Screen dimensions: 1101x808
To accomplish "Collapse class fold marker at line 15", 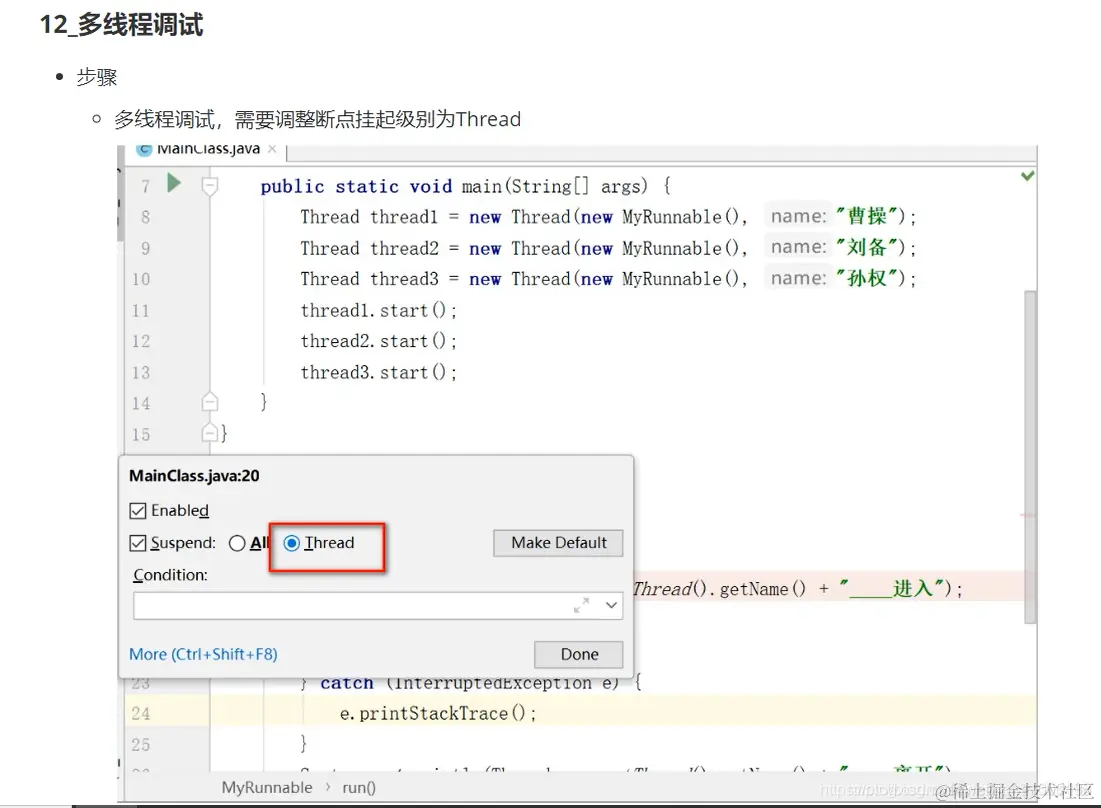I will [x=209, y=433].
